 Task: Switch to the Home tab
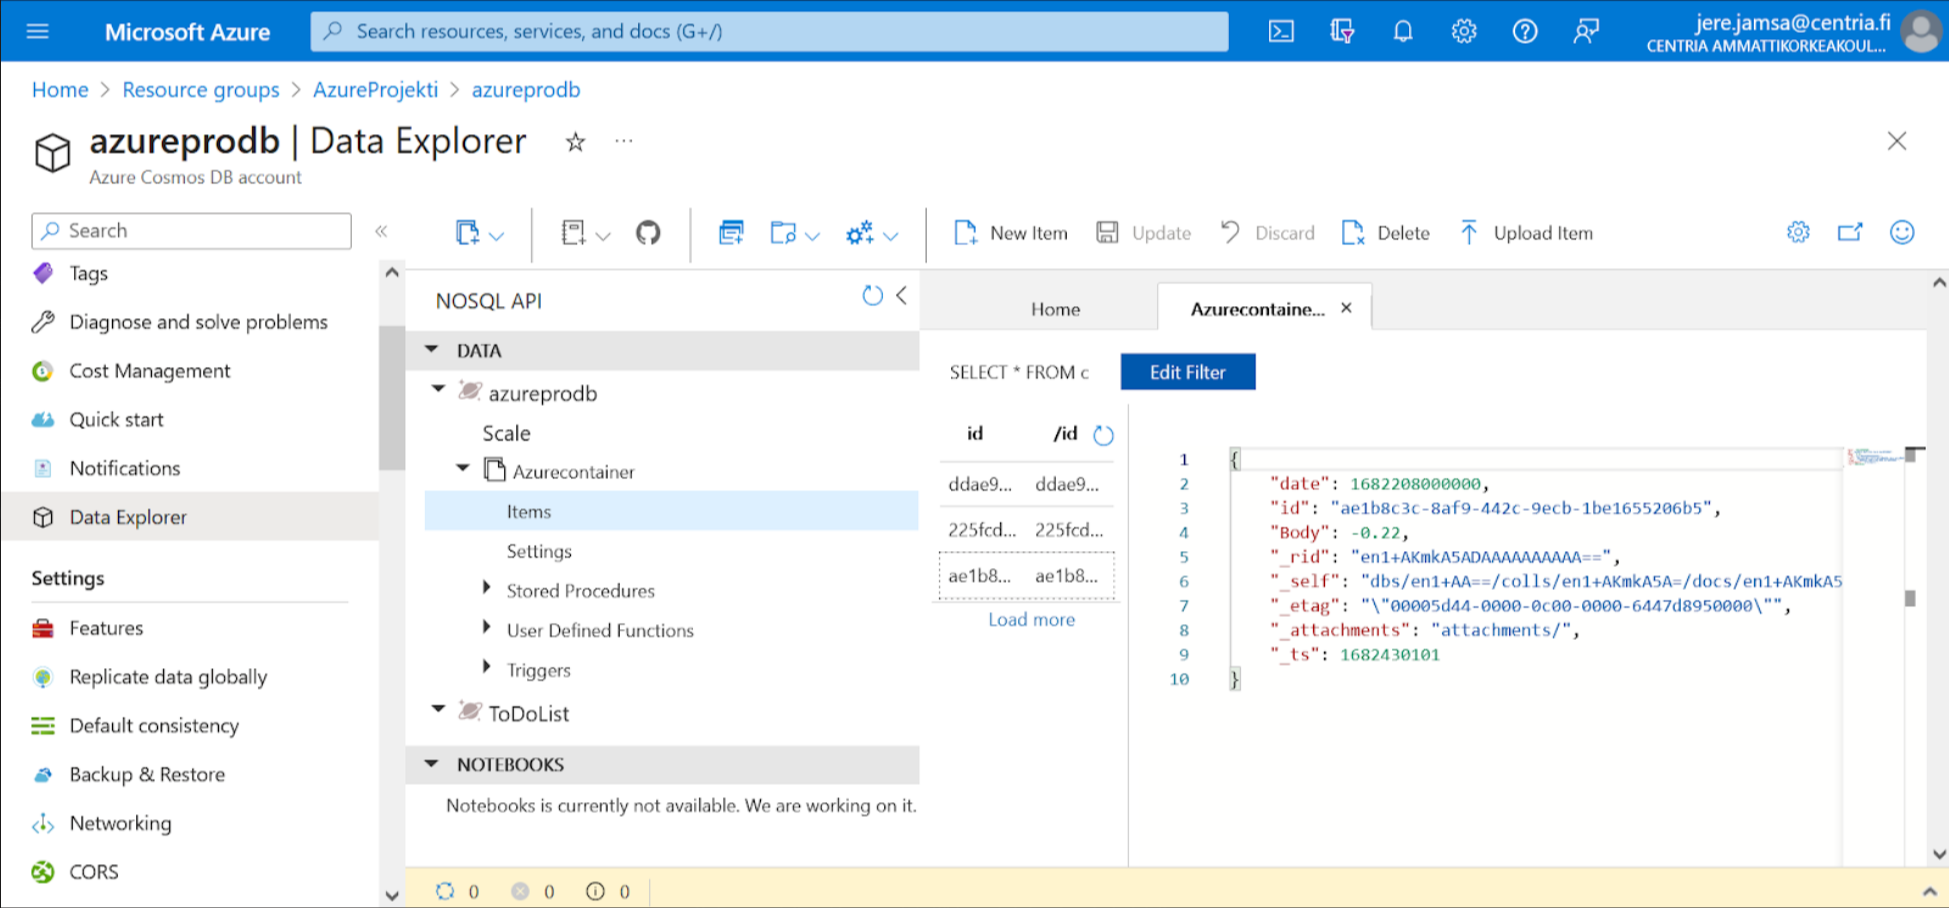(1055, 308)
